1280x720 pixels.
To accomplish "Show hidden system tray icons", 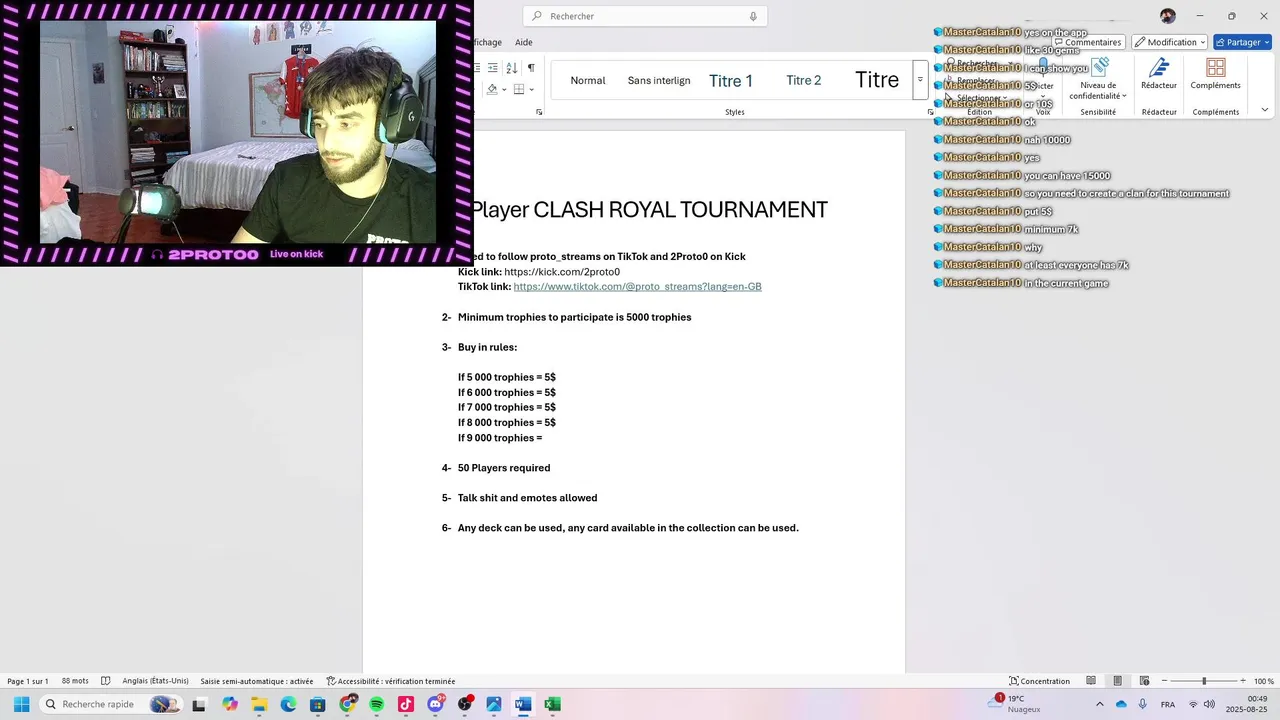I will [1099, 704].
